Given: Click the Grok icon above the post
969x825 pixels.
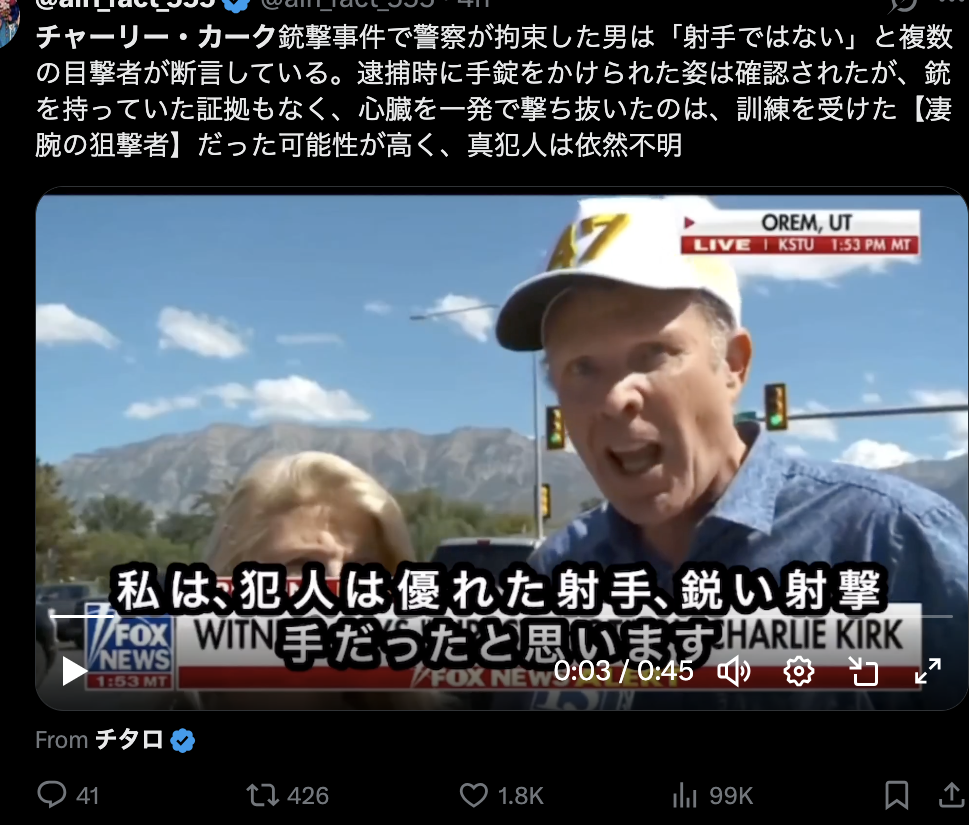Looking at the screenshot, I should tap(903, 5).
